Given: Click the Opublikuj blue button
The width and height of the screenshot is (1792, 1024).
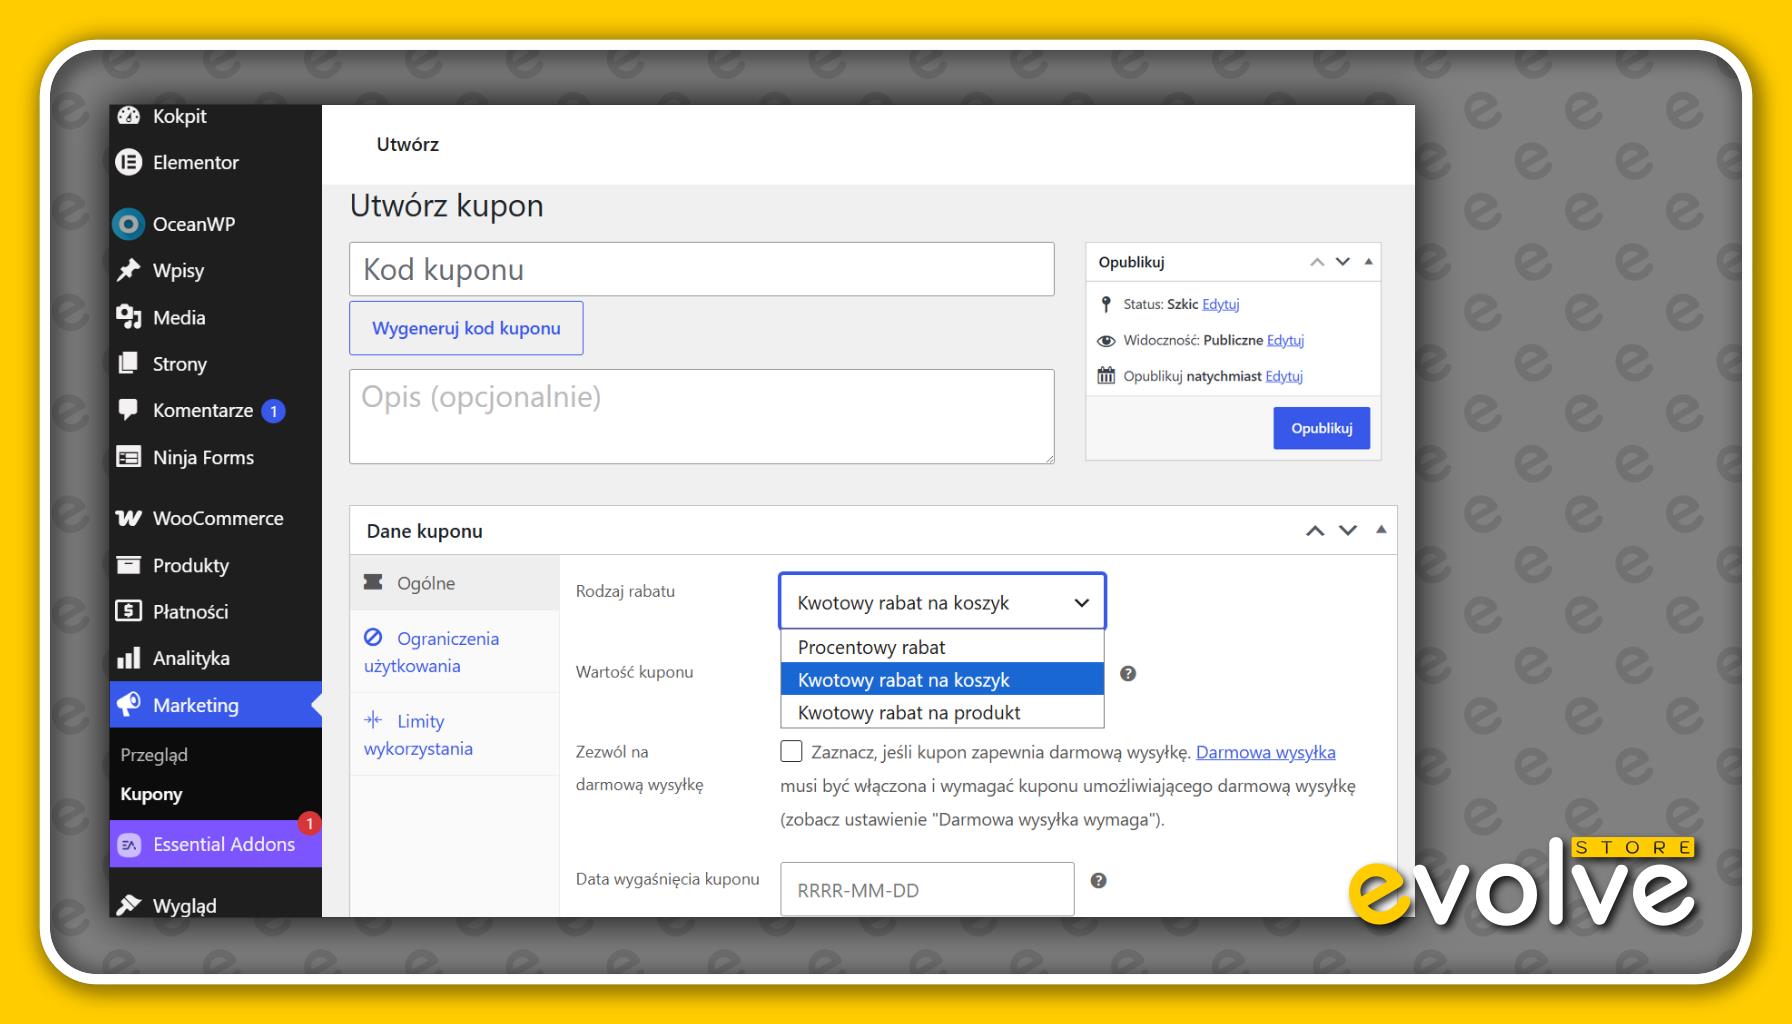Looking at the screenshot, I should pyautogui.click(x=1321, y=428).
